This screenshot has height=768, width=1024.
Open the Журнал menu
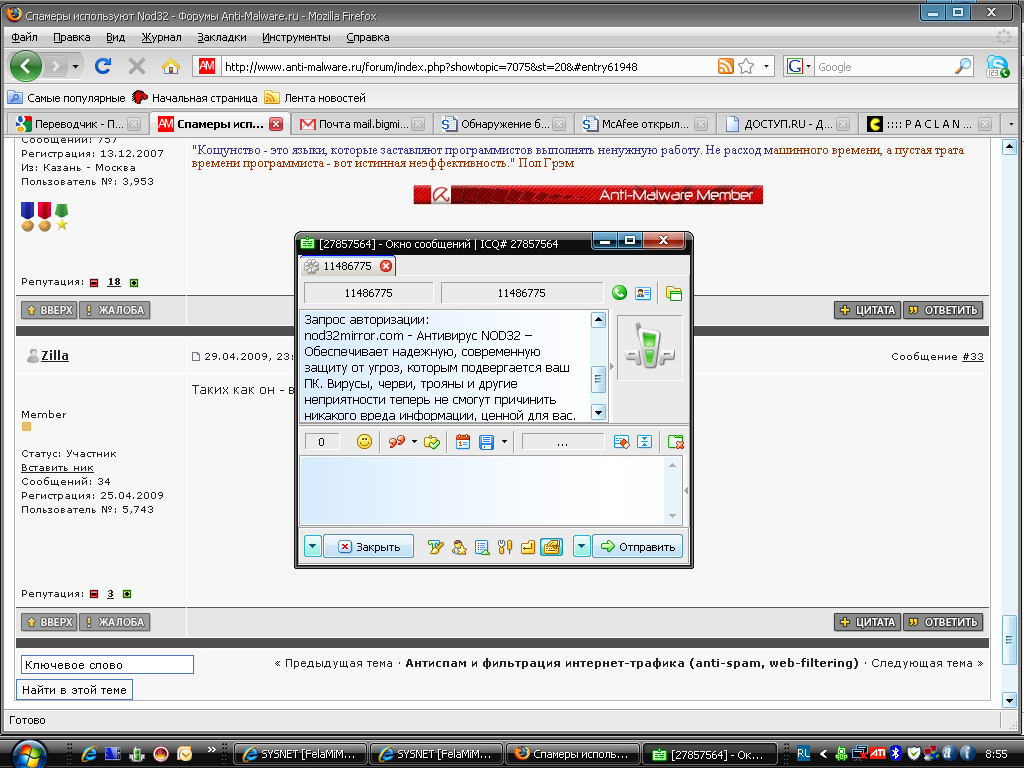coord(161,37)
